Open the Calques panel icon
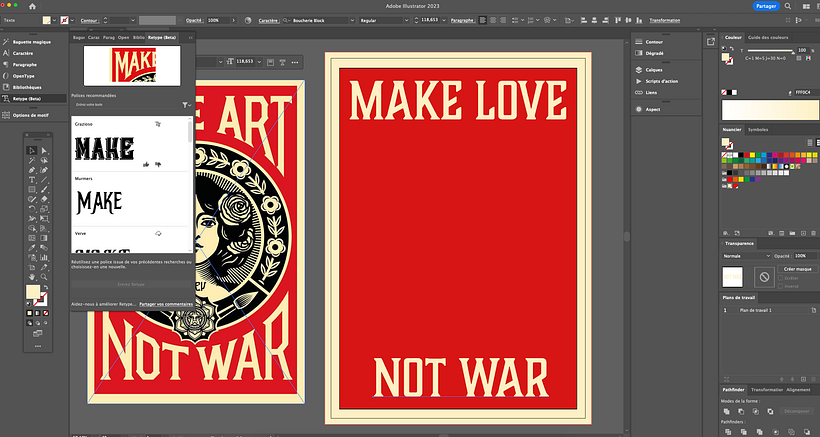Image resolution: width=820 pixels, height=437 pixels. (x=654, y=70)
